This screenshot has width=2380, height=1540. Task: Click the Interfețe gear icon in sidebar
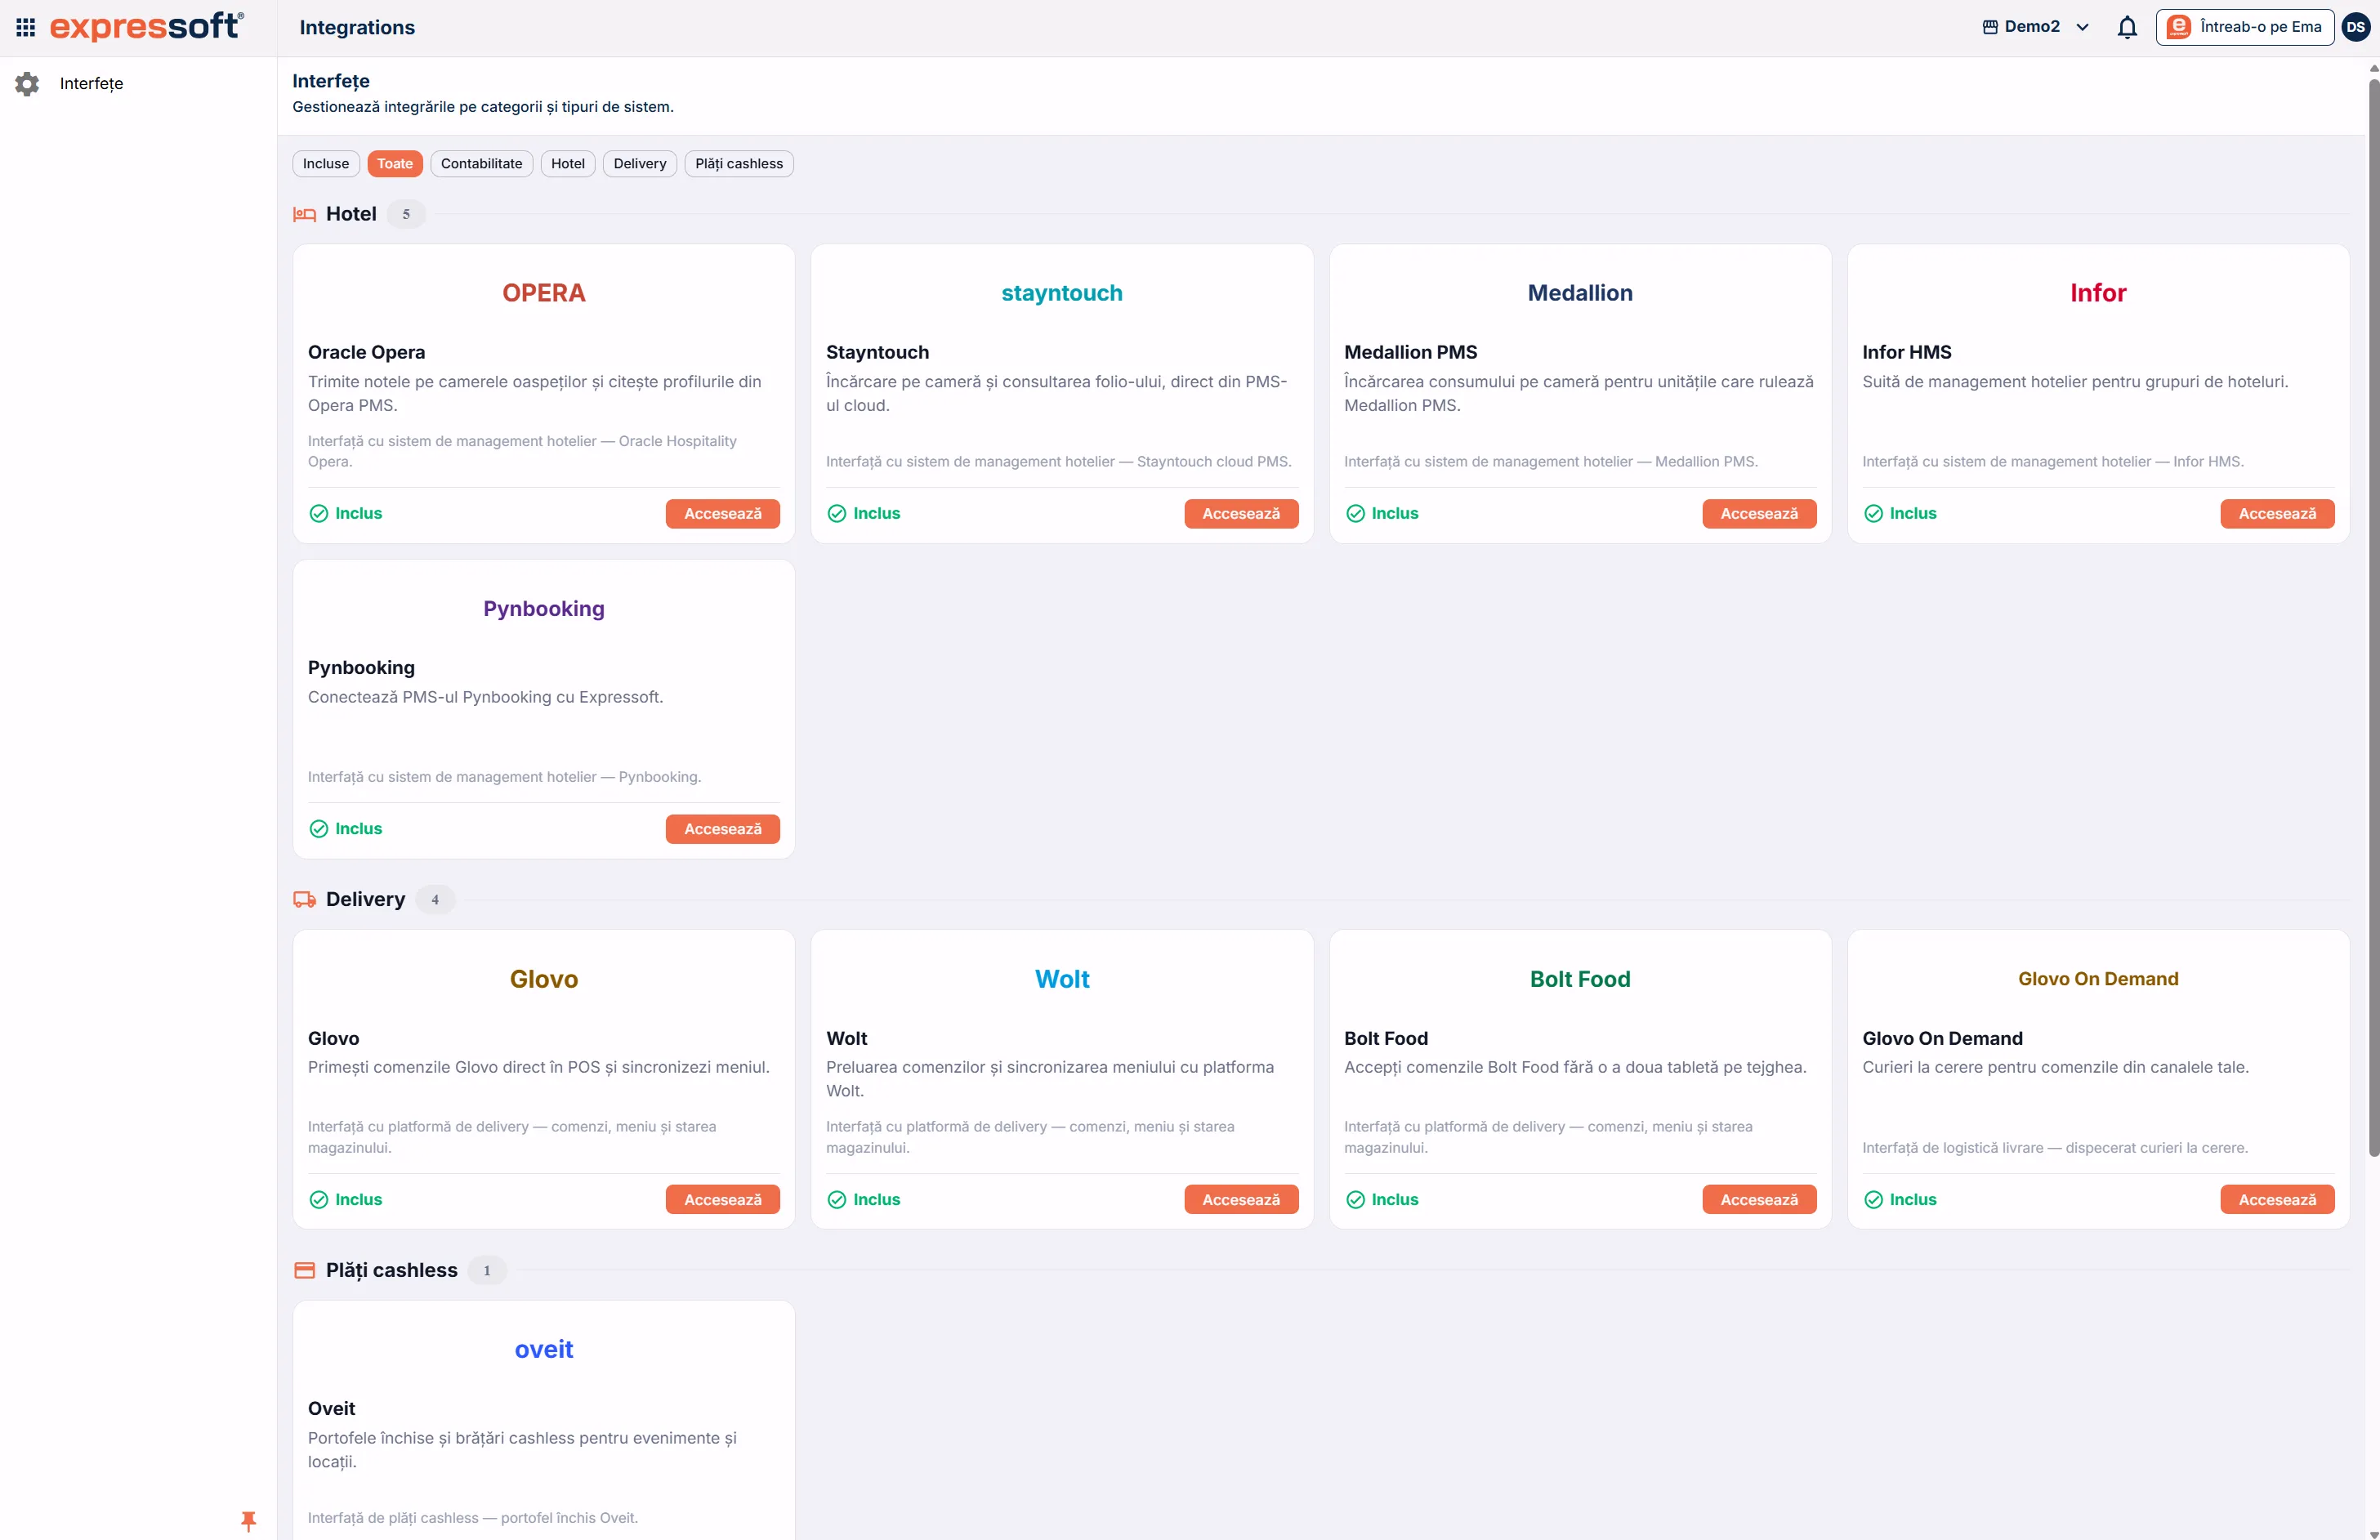click(x=27, y=84)
